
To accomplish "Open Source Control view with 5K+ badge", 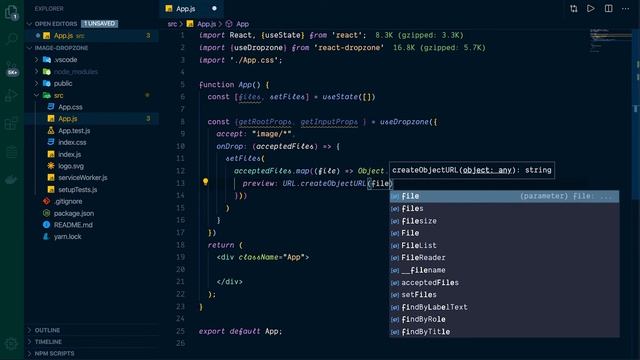I will tap(12, 69).
